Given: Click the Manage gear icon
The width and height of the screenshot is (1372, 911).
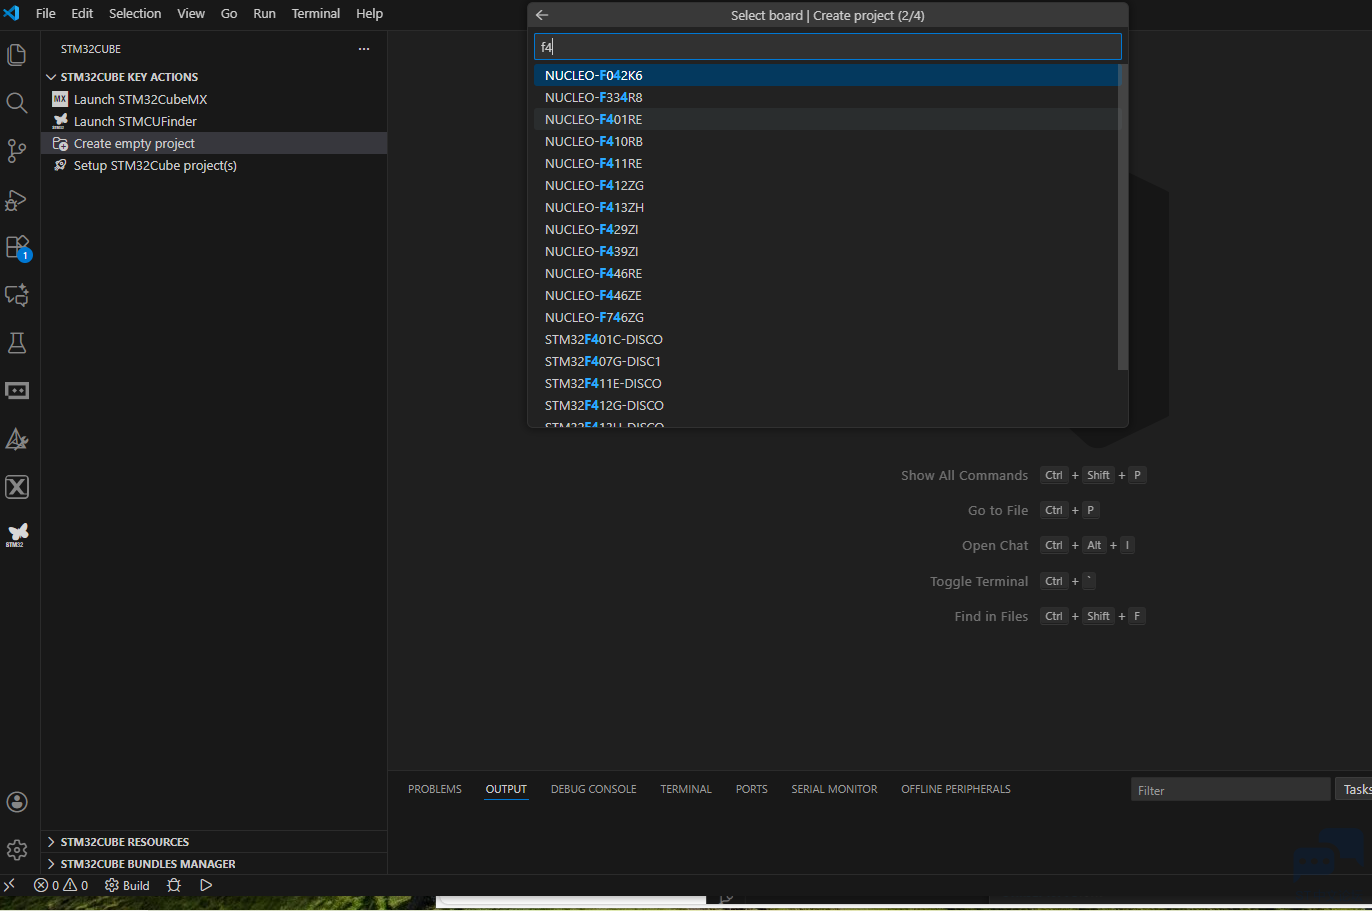Looking at the screenshot, I should [x=17, y=850].
